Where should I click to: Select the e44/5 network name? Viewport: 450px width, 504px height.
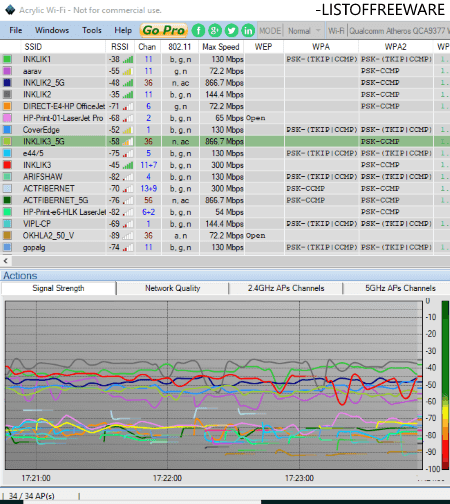pos(33,153)
